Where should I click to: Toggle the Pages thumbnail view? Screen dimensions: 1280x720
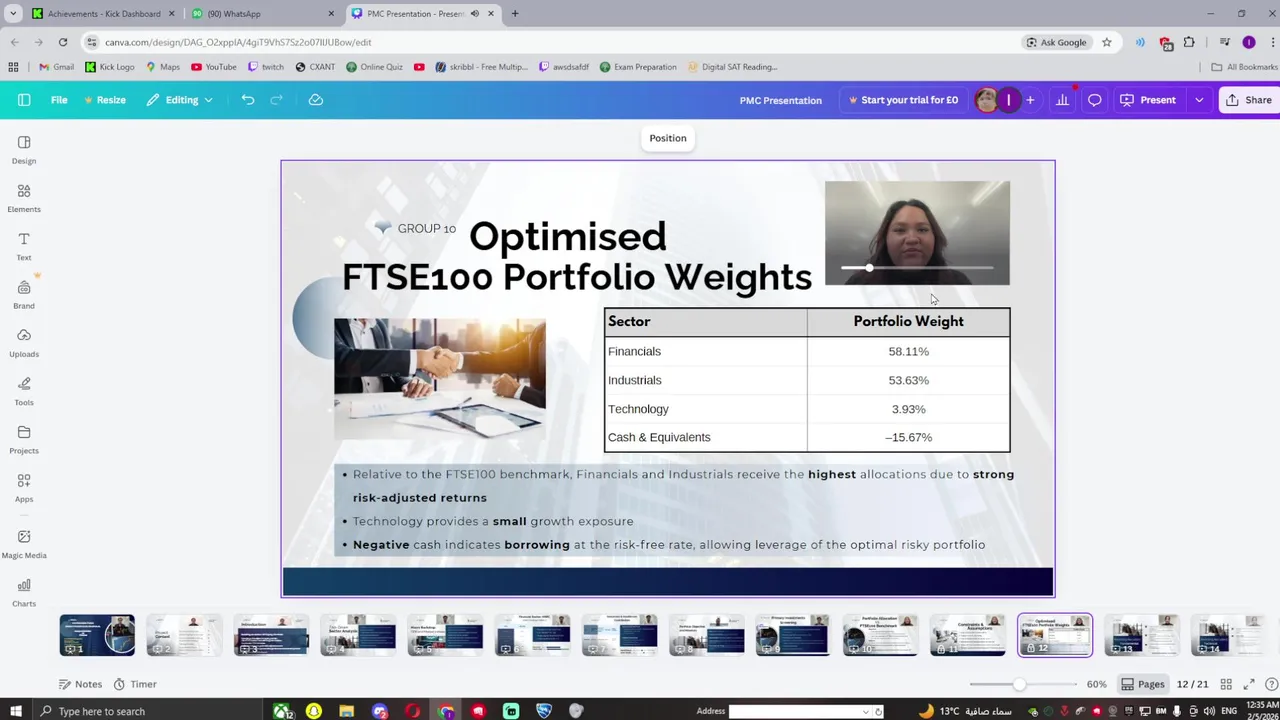(x=1142, y=684)
